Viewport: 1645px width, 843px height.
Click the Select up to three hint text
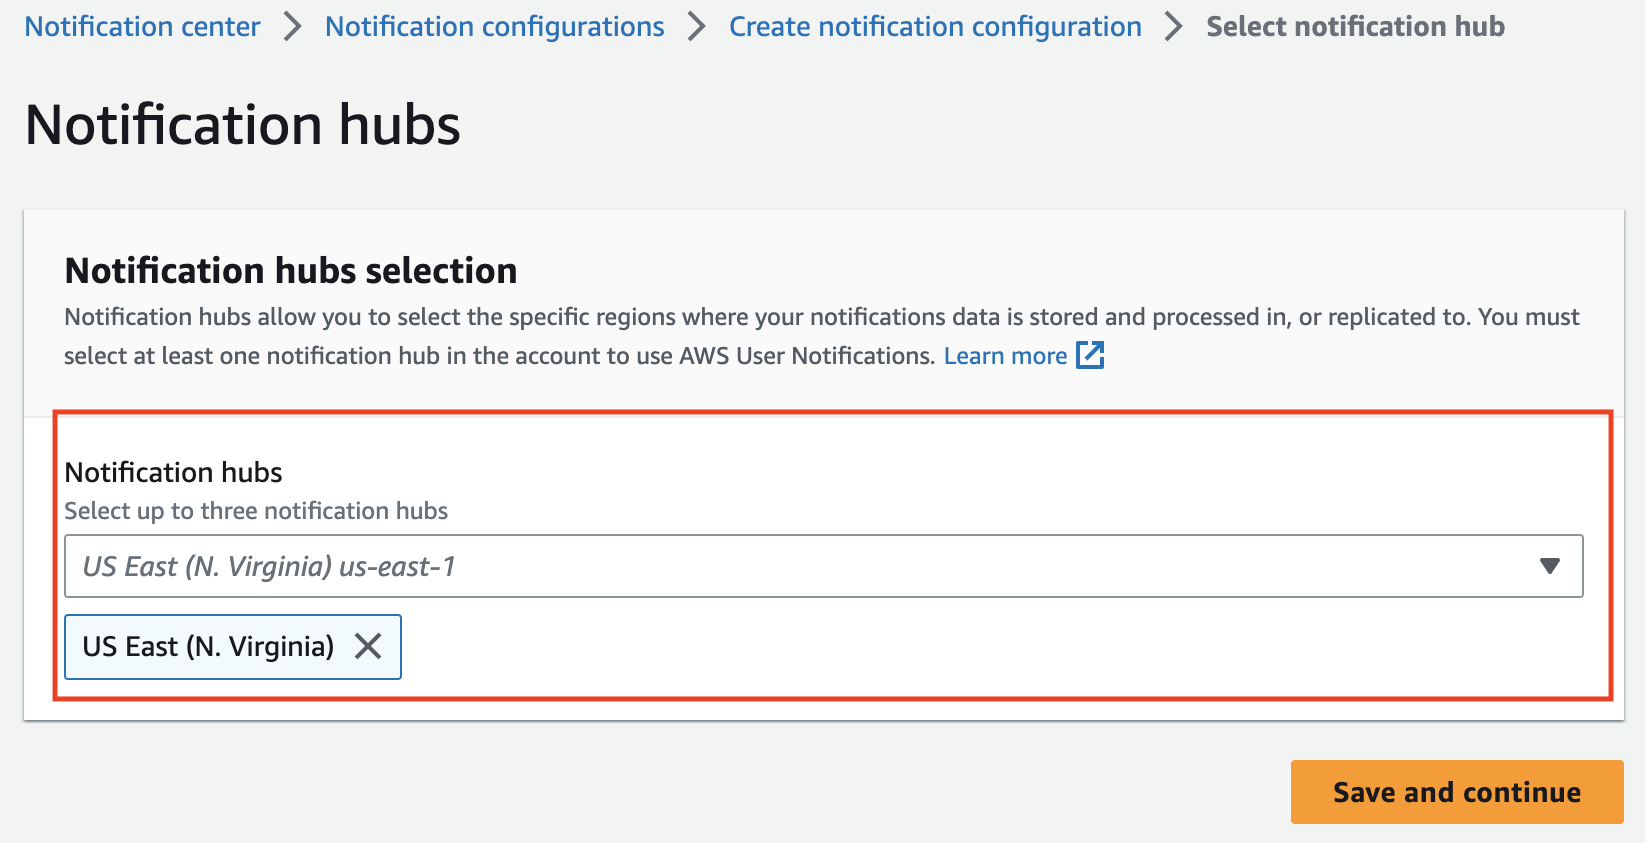click(256, 511)
